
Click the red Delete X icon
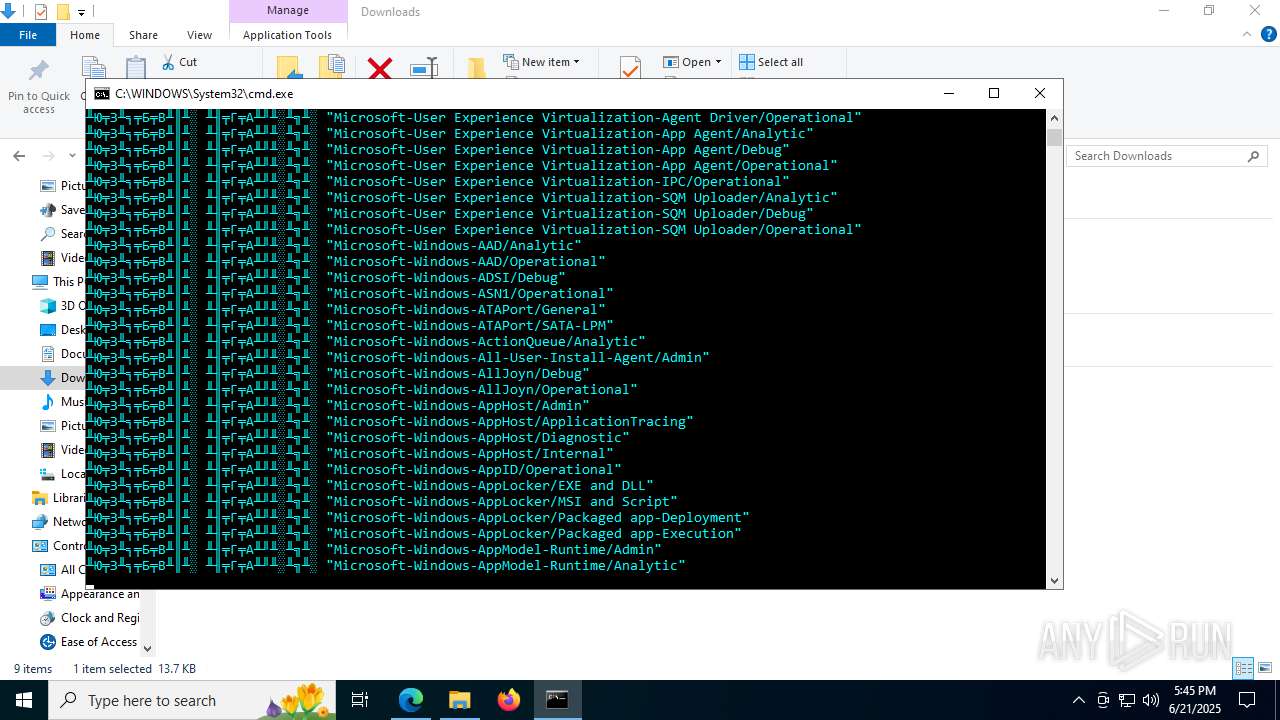coord(380,68)
